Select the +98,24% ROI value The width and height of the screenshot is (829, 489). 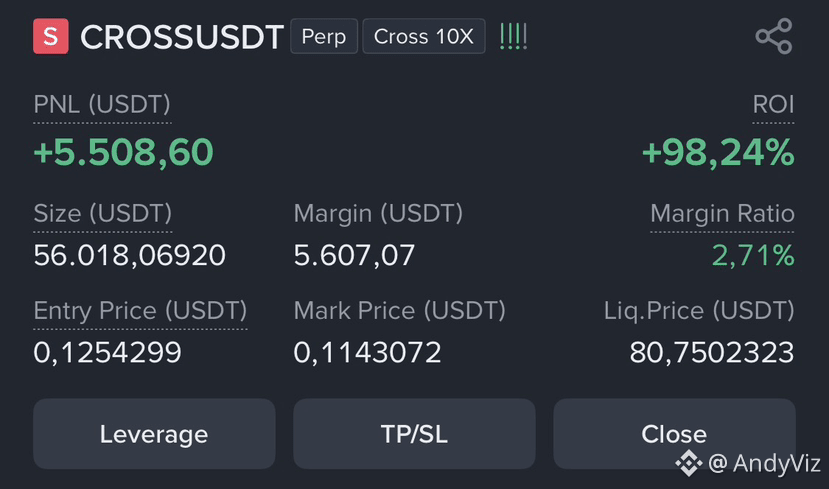pos(718,152)
